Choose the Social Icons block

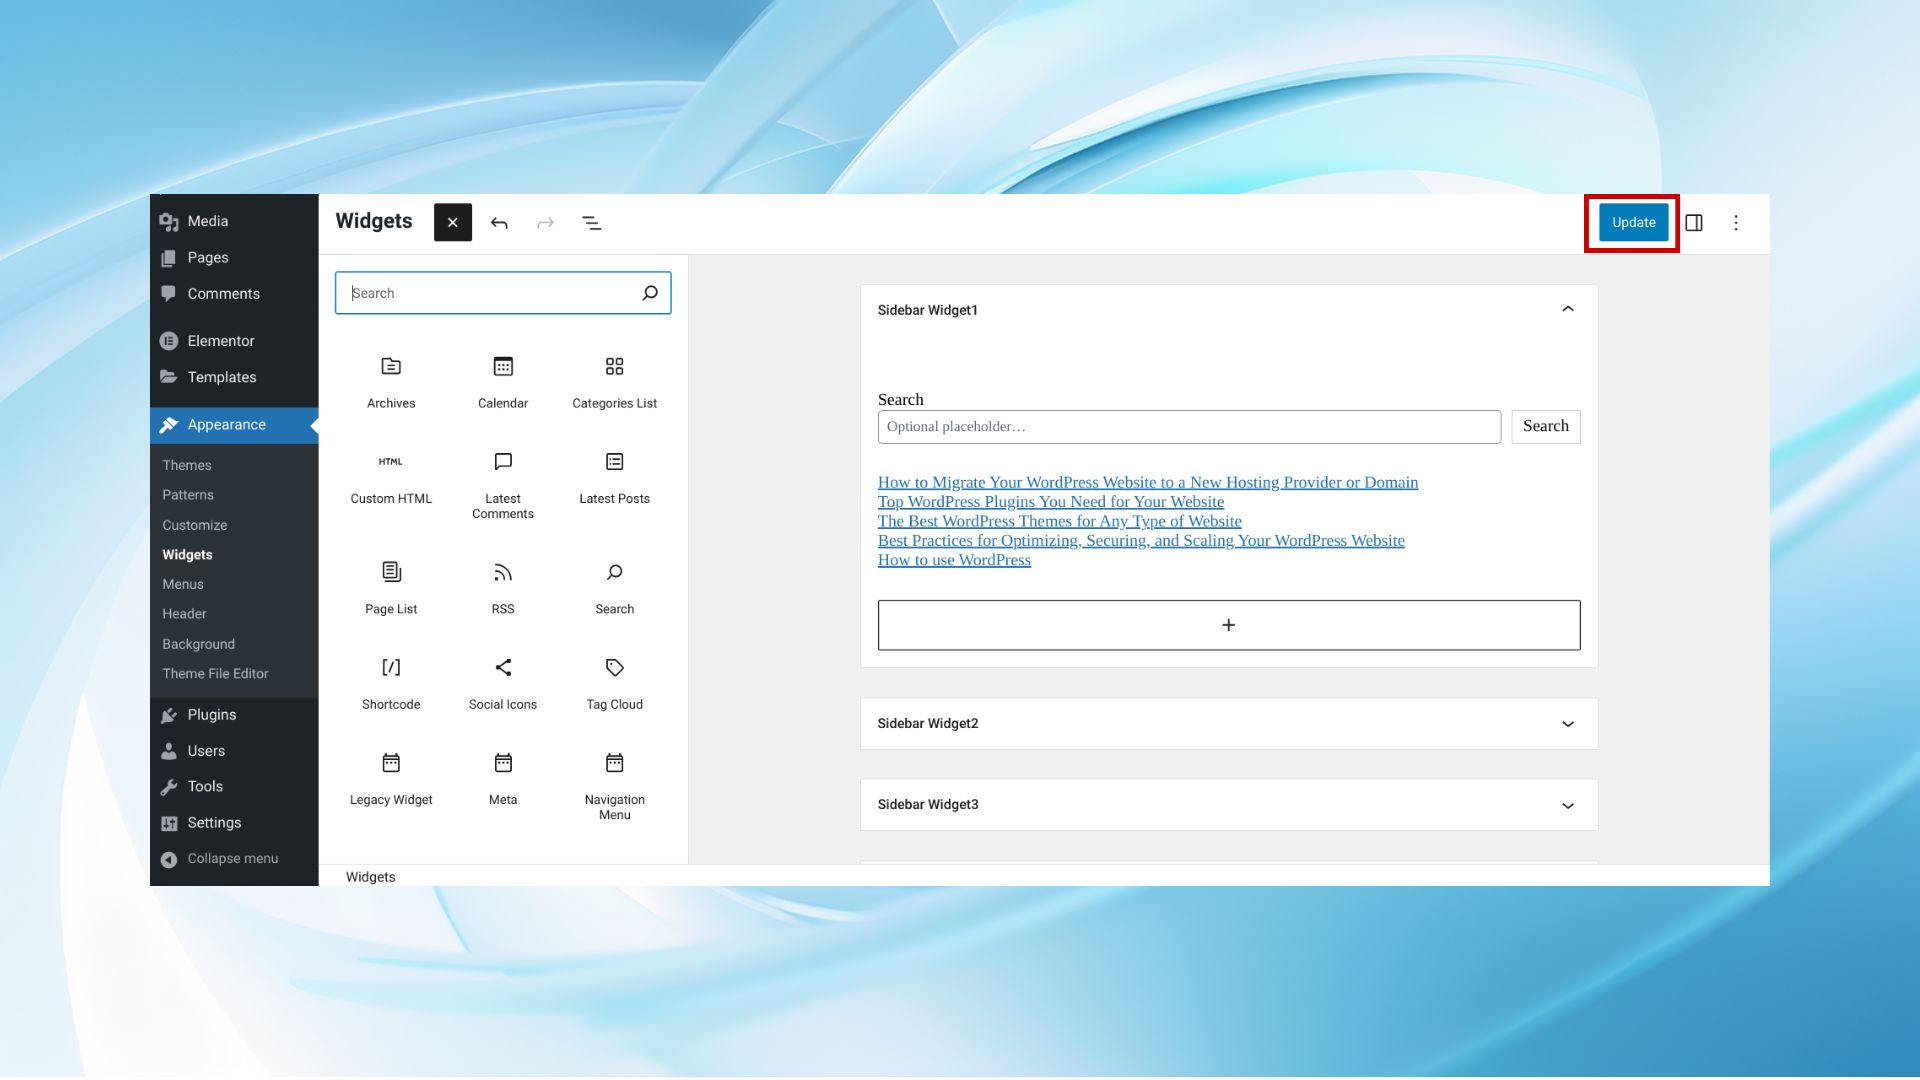click(503, 683)
